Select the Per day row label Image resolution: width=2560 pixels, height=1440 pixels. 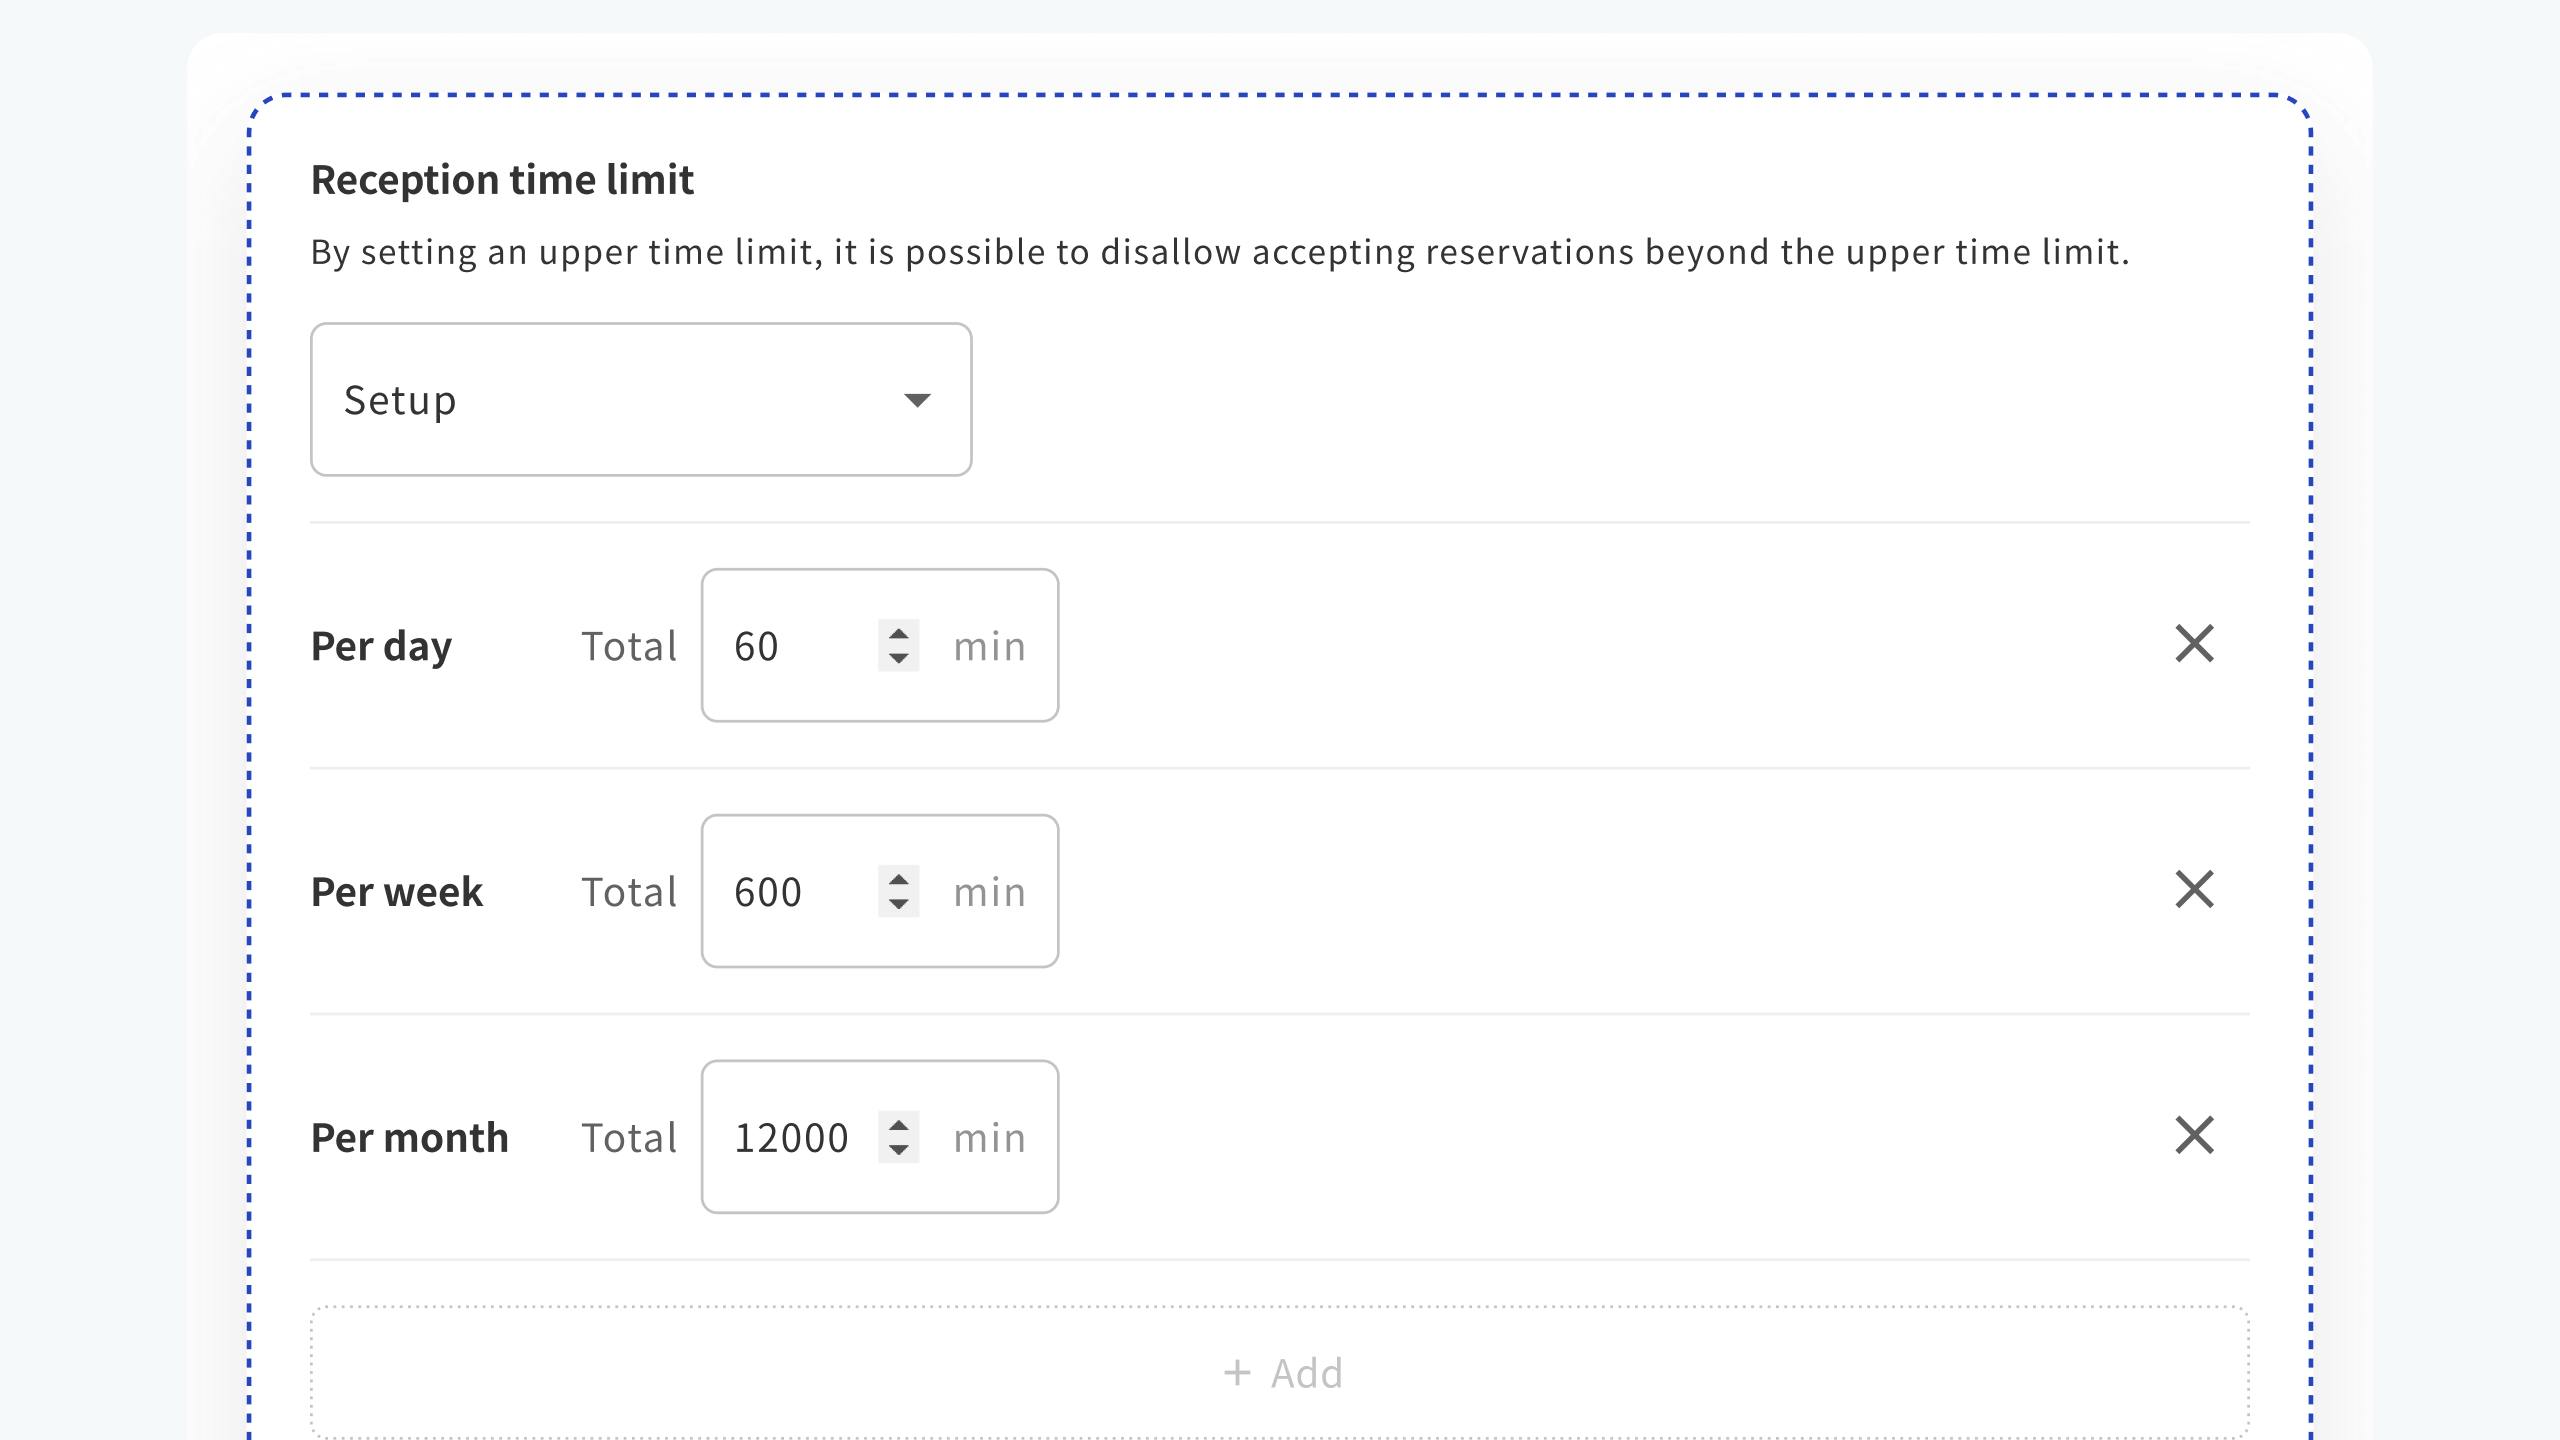pos(380,645)
